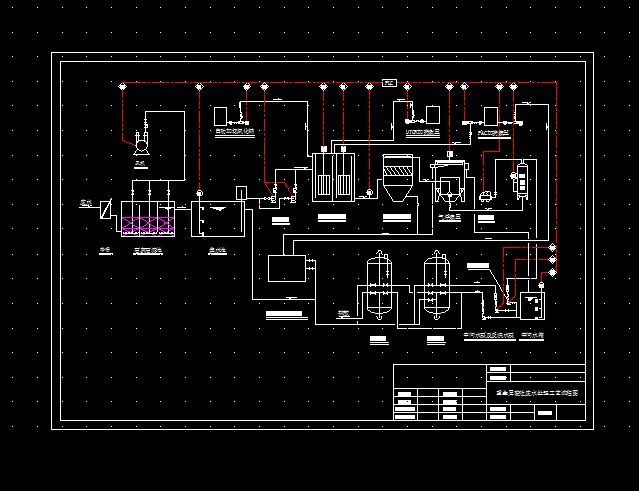
Task: Click the leftmost dosing tank near top center
Action: pos(220,116)
